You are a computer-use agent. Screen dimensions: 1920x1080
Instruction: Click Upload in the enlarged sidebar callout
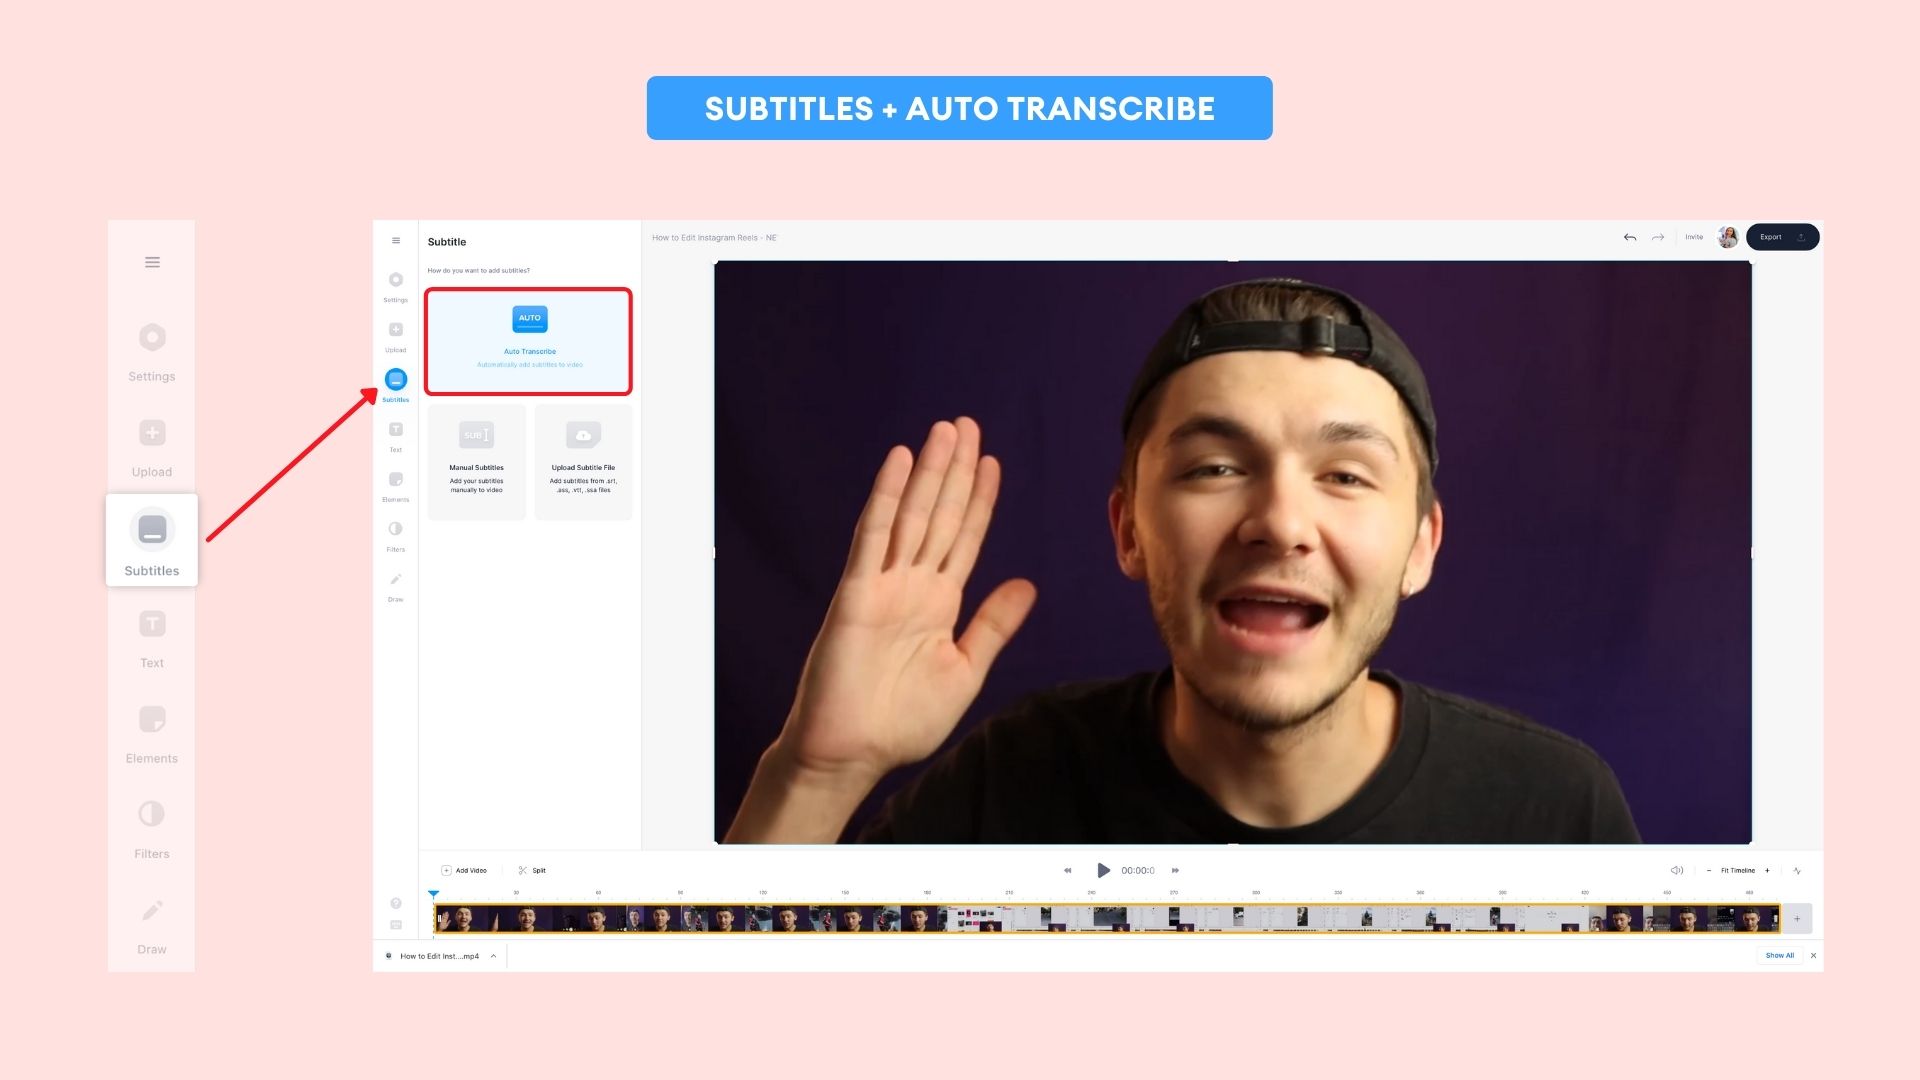[x=152, y=448]
